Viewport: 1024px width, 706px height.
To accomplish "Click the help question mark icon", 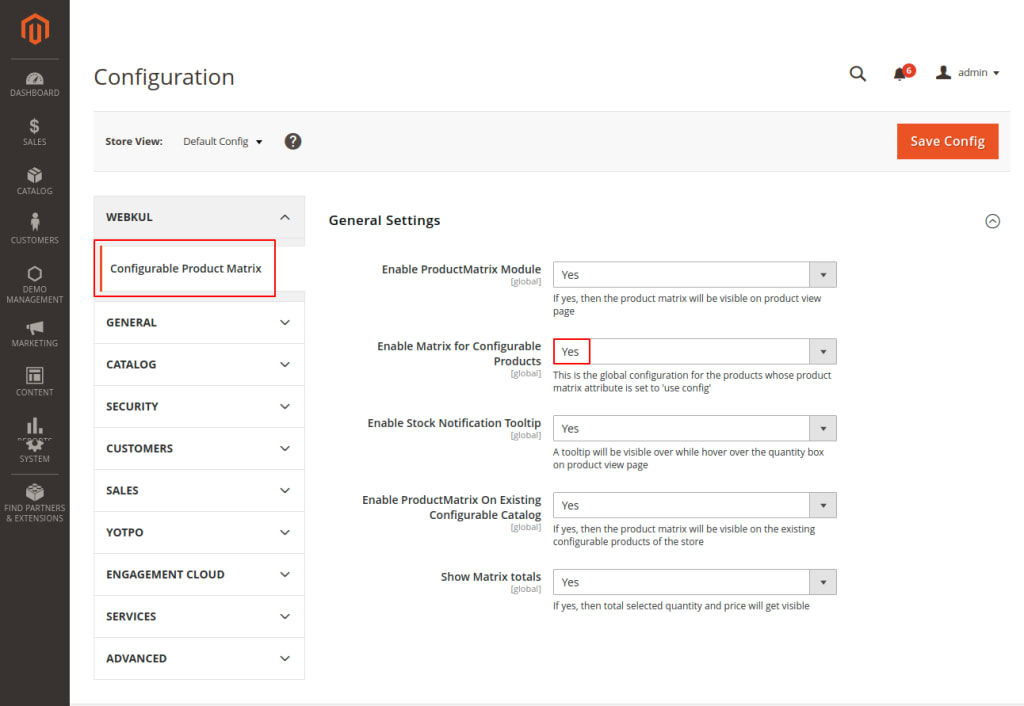I will pyautogui.click(x=293, y=141).
